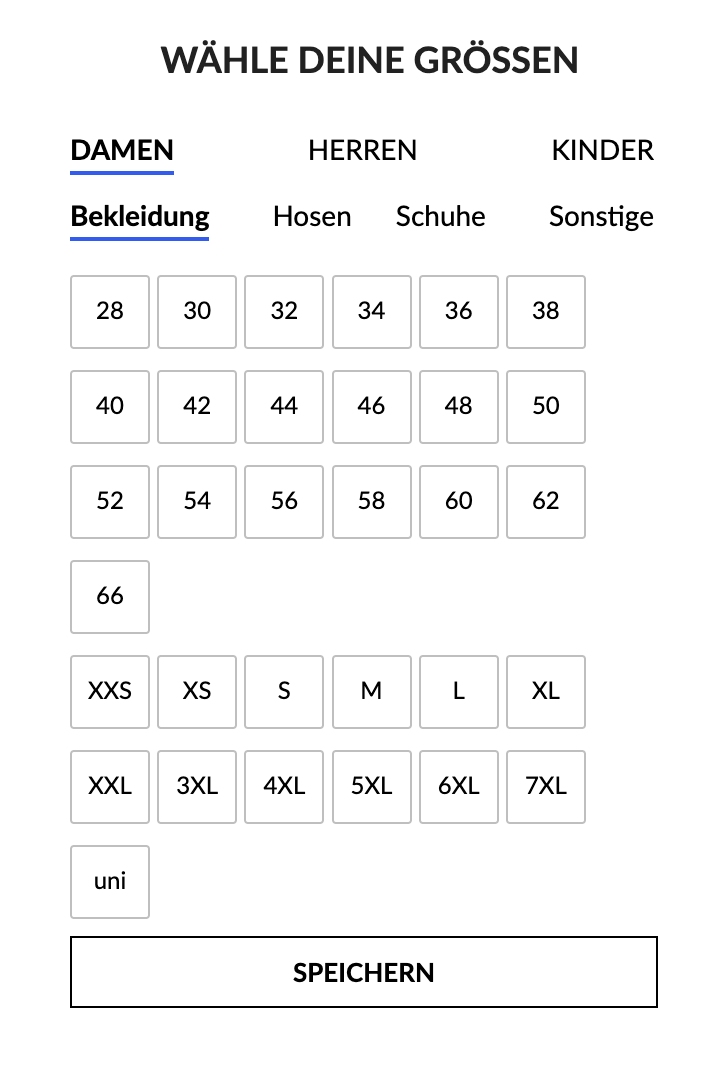
Task: Select size M
Action: [372, 692]
